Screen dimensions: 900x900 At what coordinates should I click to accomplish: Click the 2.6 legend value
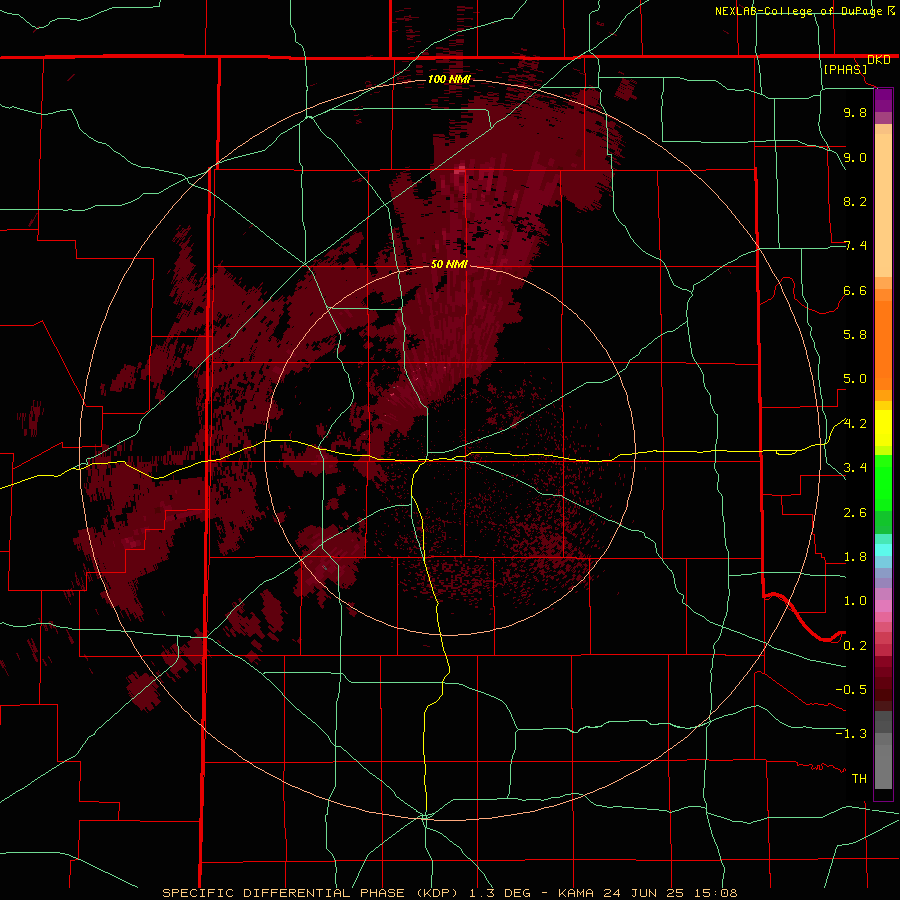point(855,513)
